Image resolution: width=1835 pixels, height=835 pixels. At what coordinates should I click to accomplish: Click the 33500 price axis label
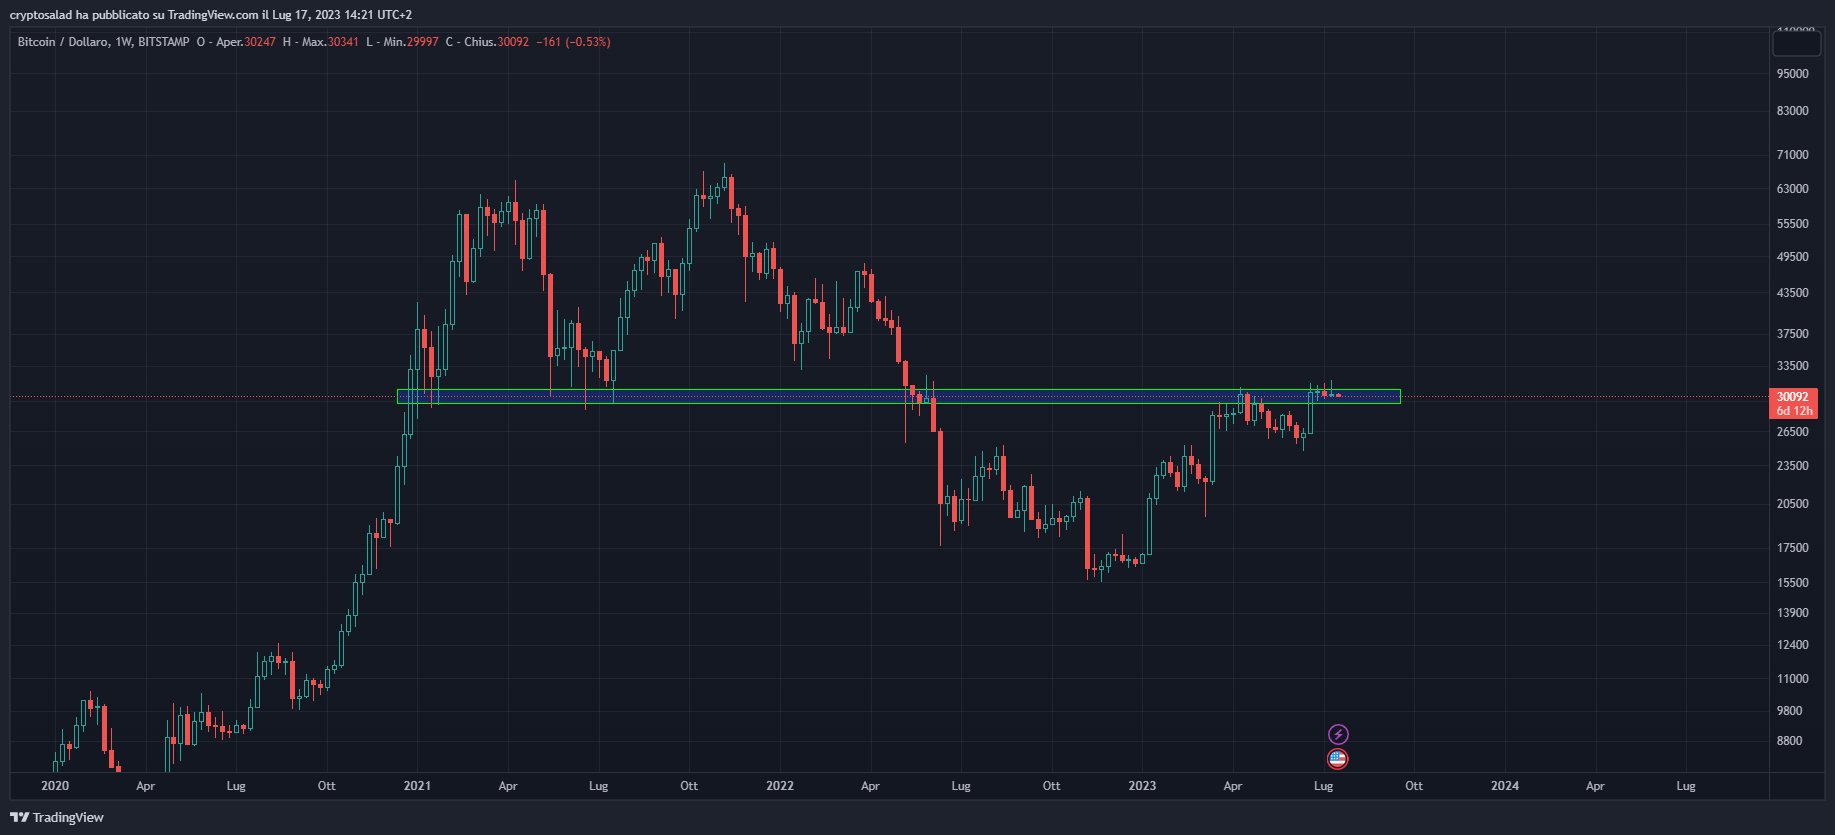point(1792,366)
